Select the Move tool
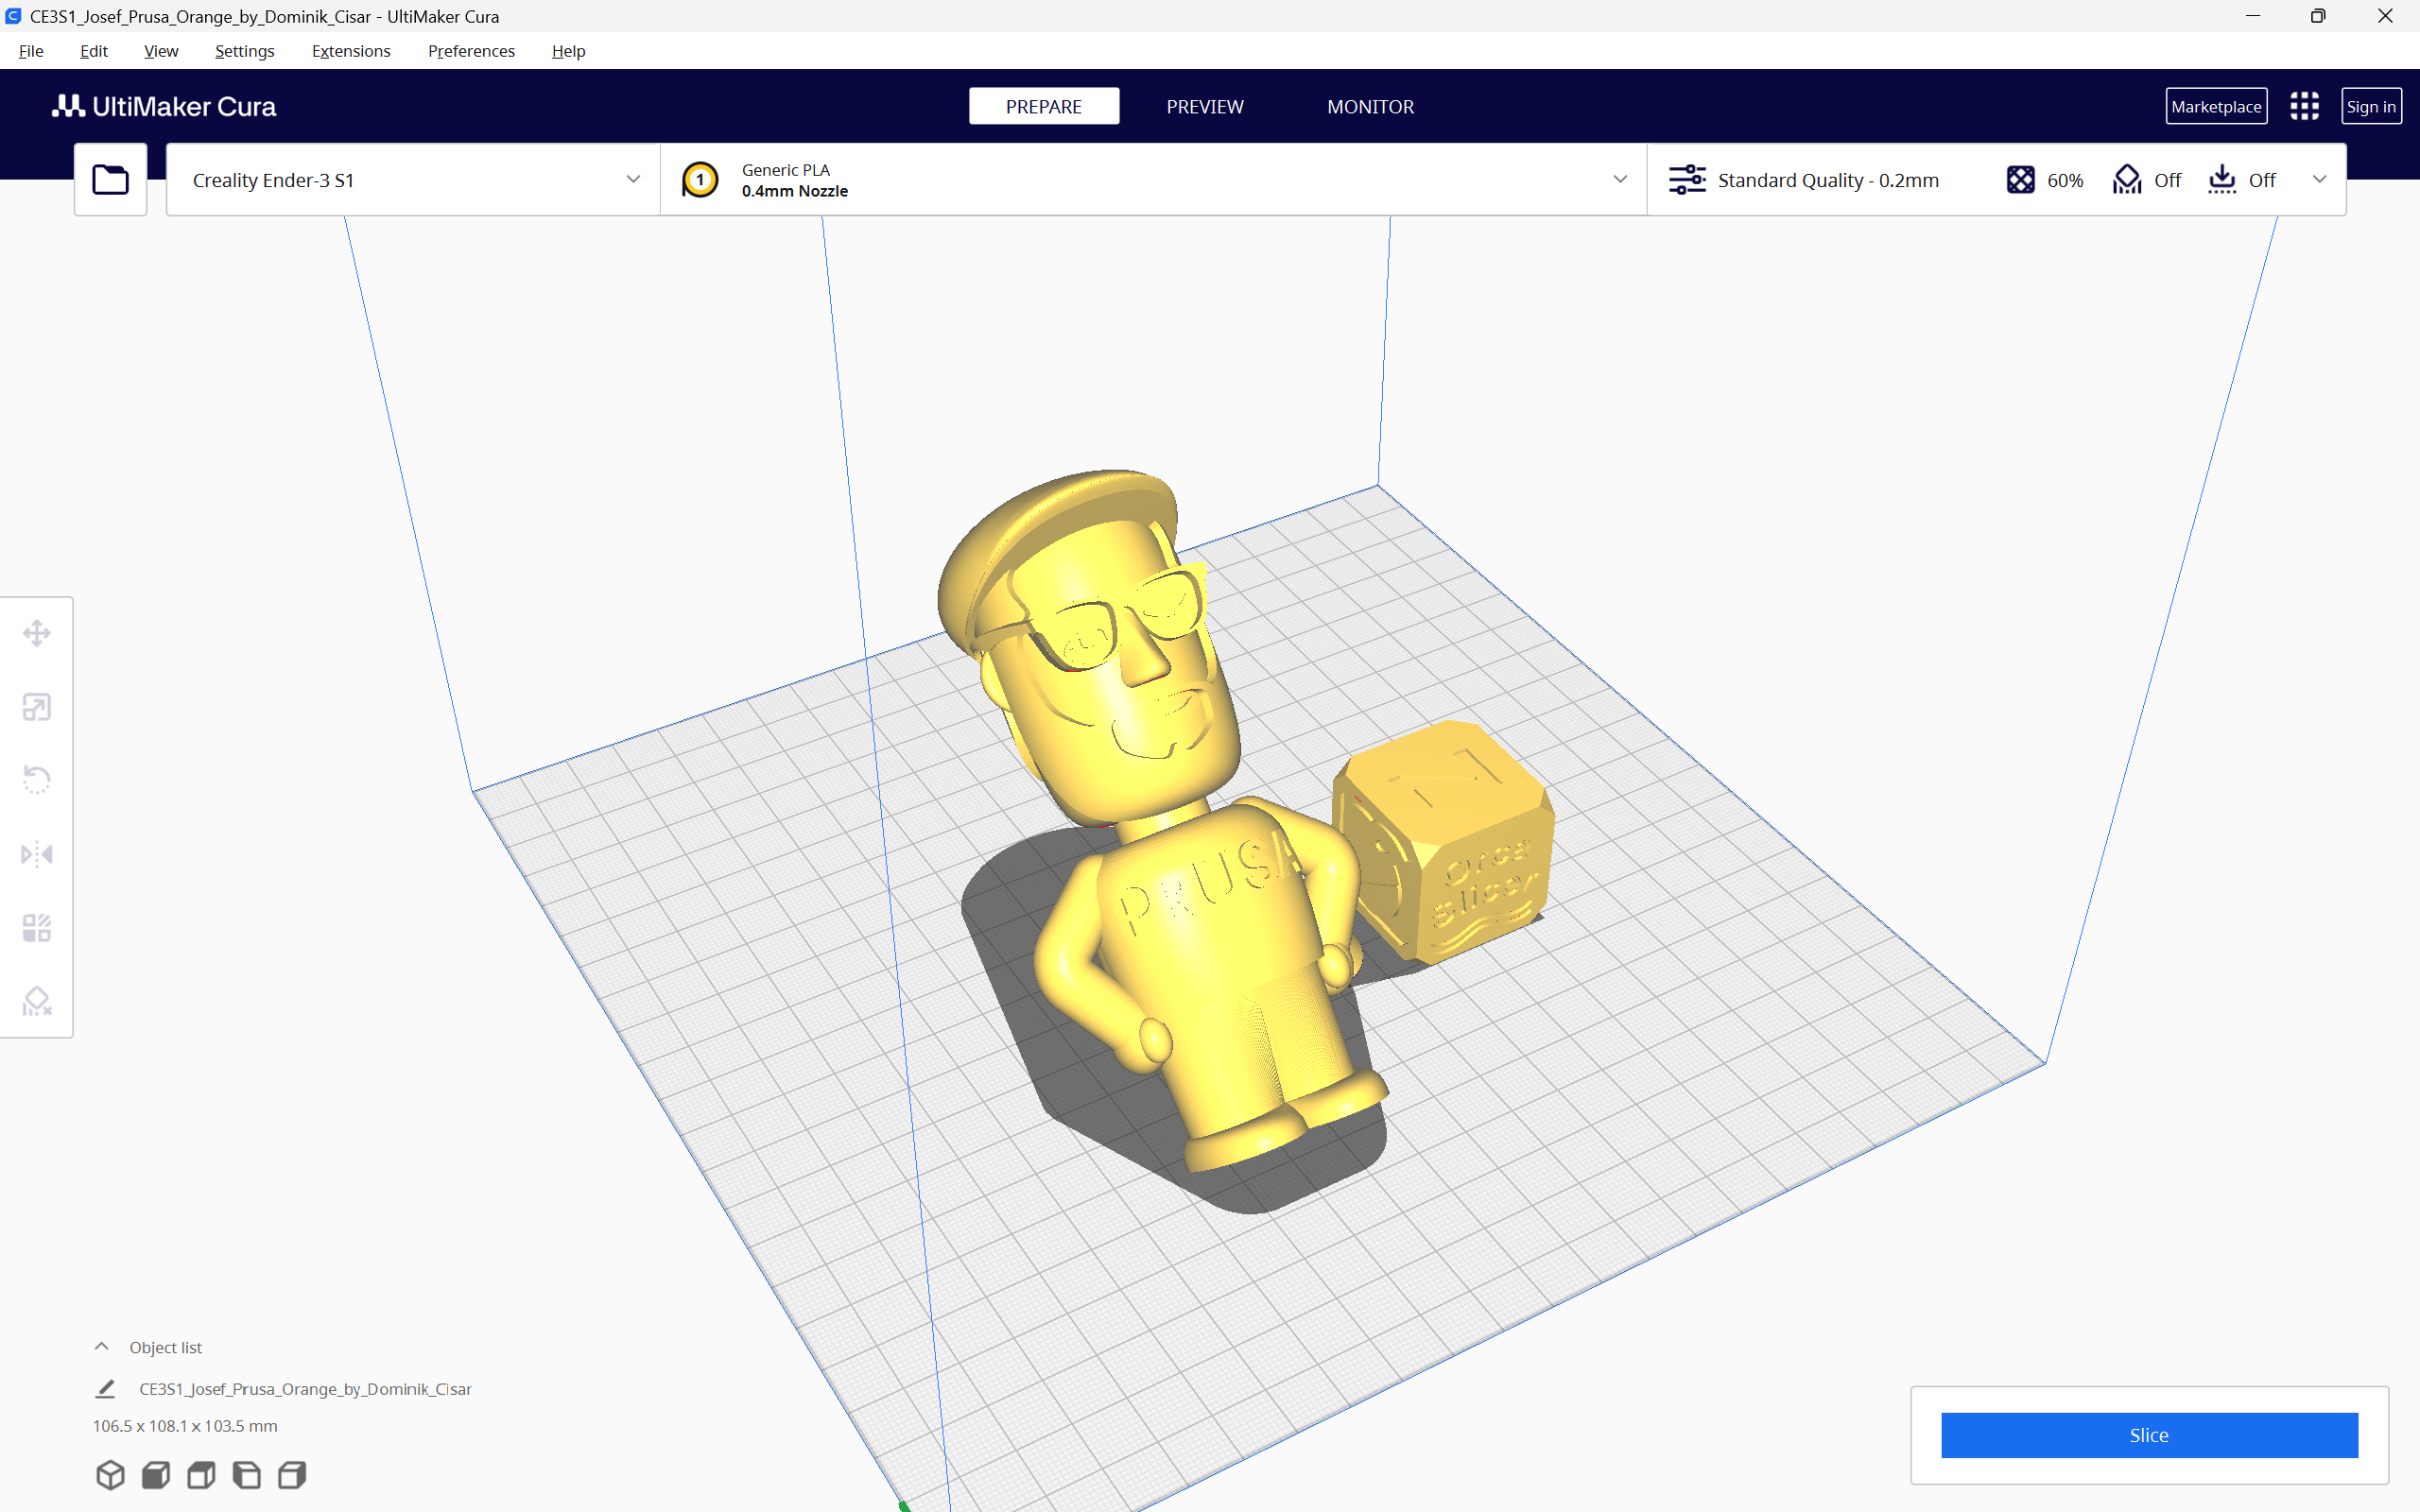Viewport: 2420px width, 1512px height. coord(37,633)
